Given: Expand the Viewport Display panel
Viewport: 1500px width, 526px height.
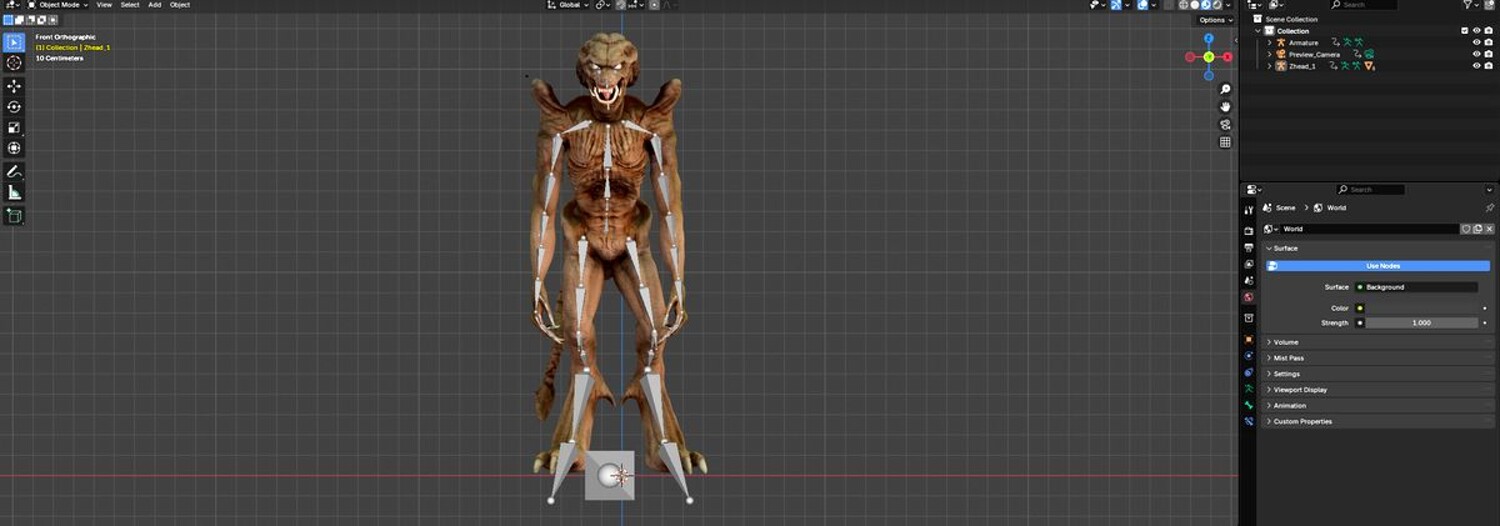Looking at the screenshot, I should [1378, 390].
